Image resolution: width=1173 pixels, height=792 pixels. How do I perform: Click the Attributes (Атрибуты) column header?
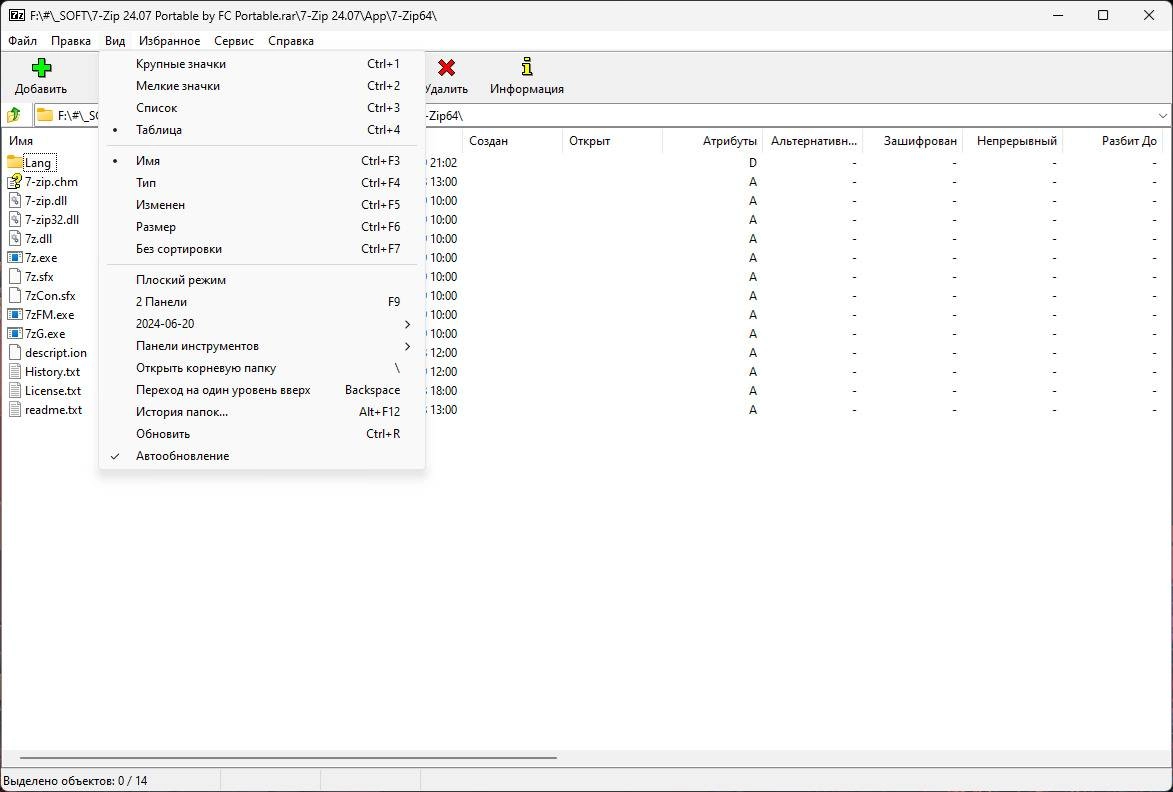[x=712, y=141]
